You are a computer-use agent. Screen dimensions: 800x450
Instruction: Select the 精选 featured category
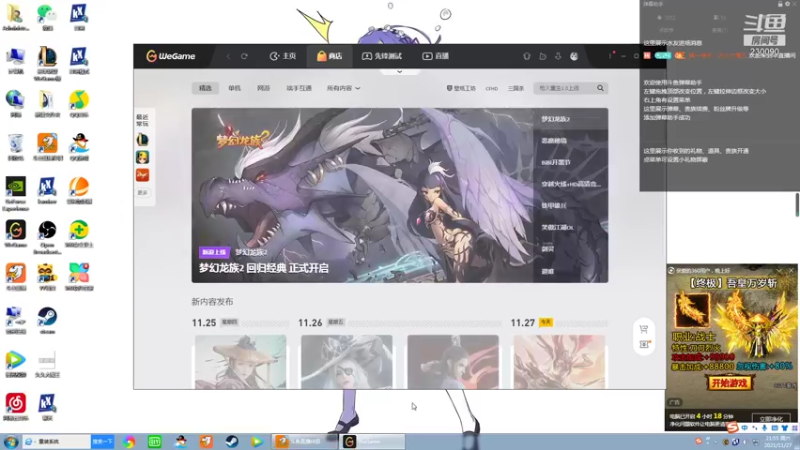click(x=205, y=88)
